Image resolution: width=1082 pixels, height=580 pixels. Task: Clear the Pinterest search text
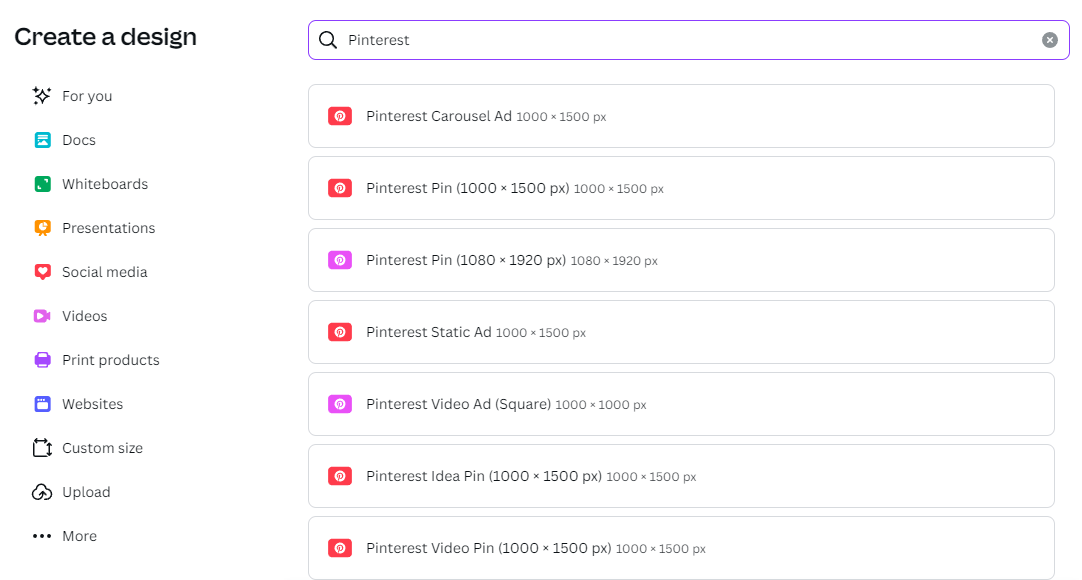point(1050,40)
